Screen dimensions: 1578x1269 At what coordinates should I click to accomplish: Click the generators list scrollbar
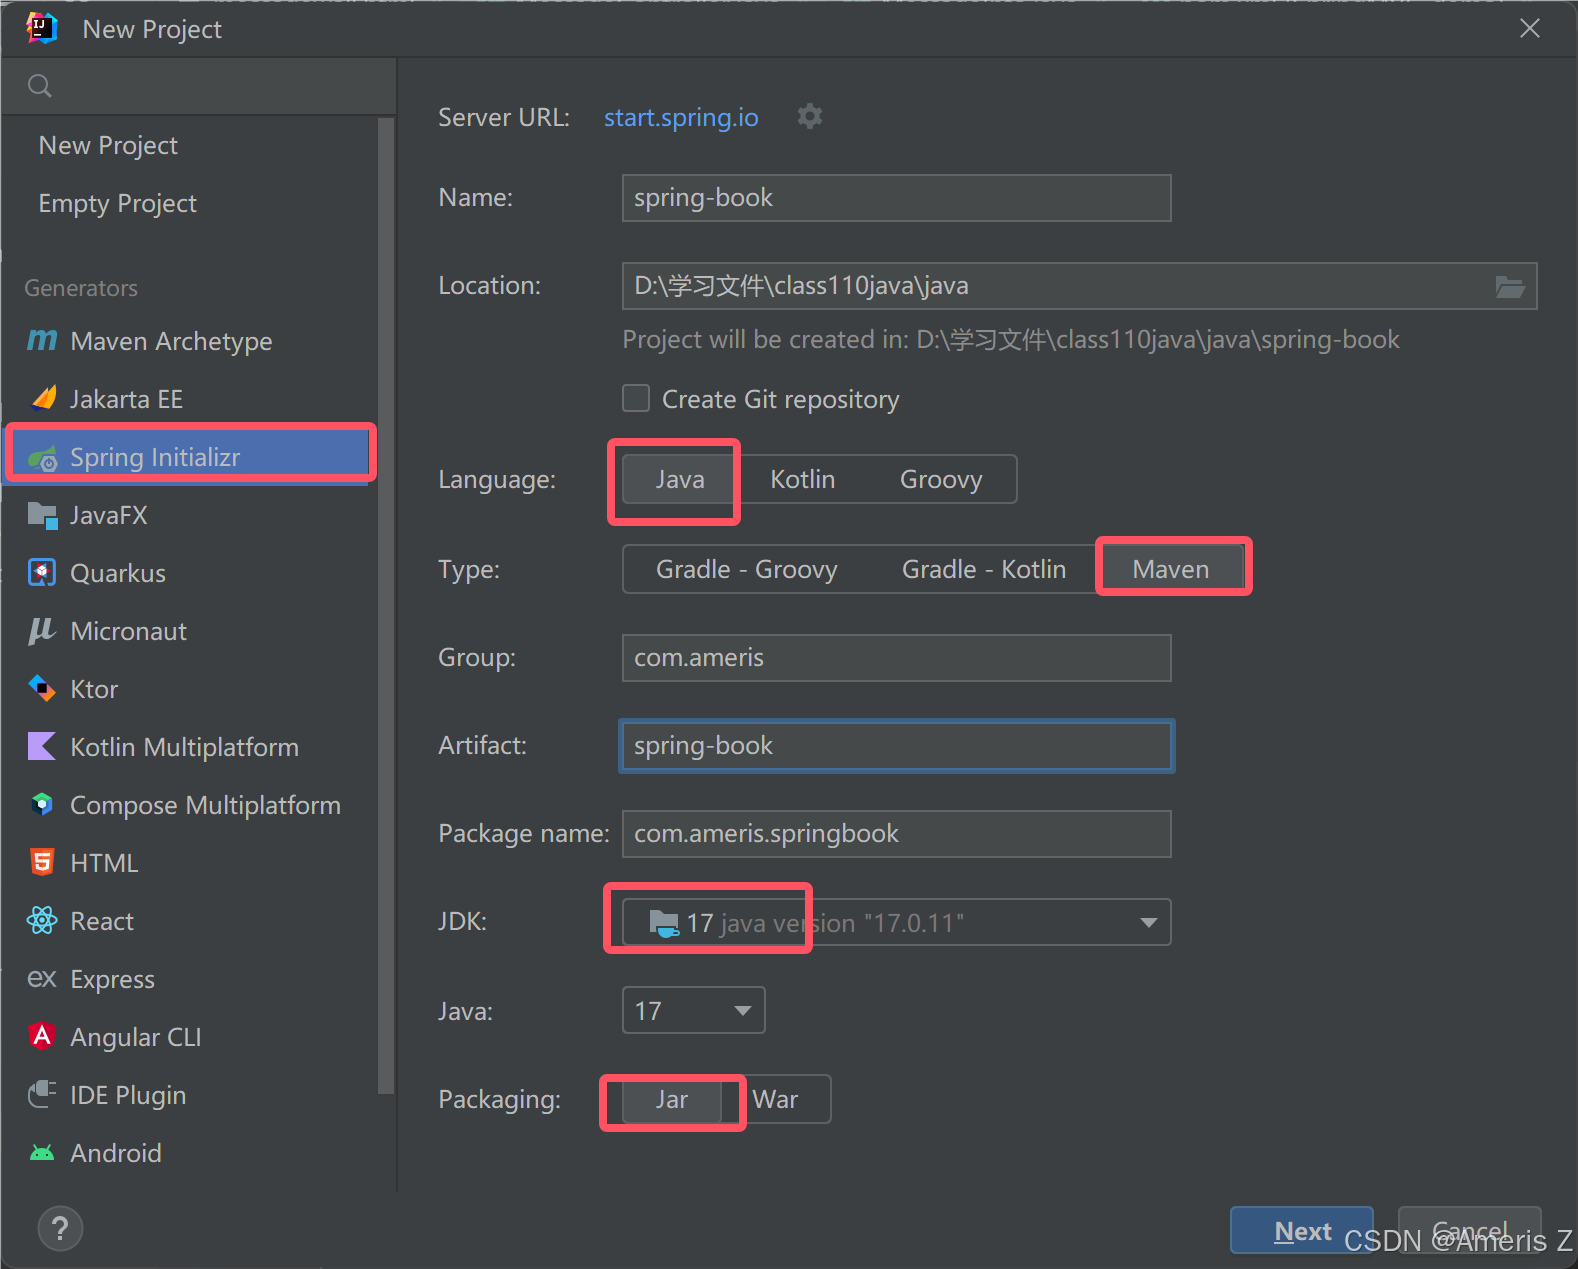386,606
